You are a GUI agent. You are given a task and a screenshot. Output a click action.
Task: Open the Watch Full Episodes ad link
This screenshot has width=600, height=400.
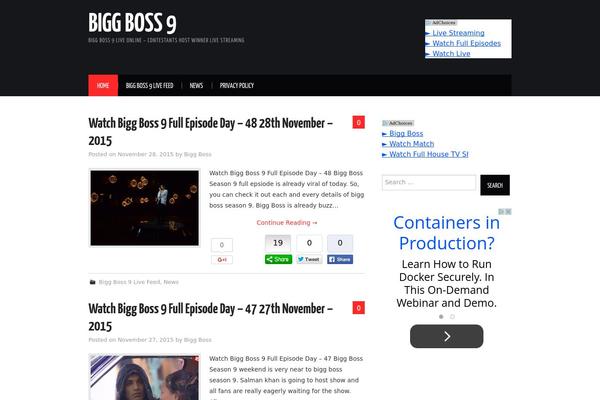pyautogui.click(x=466, y=43)
